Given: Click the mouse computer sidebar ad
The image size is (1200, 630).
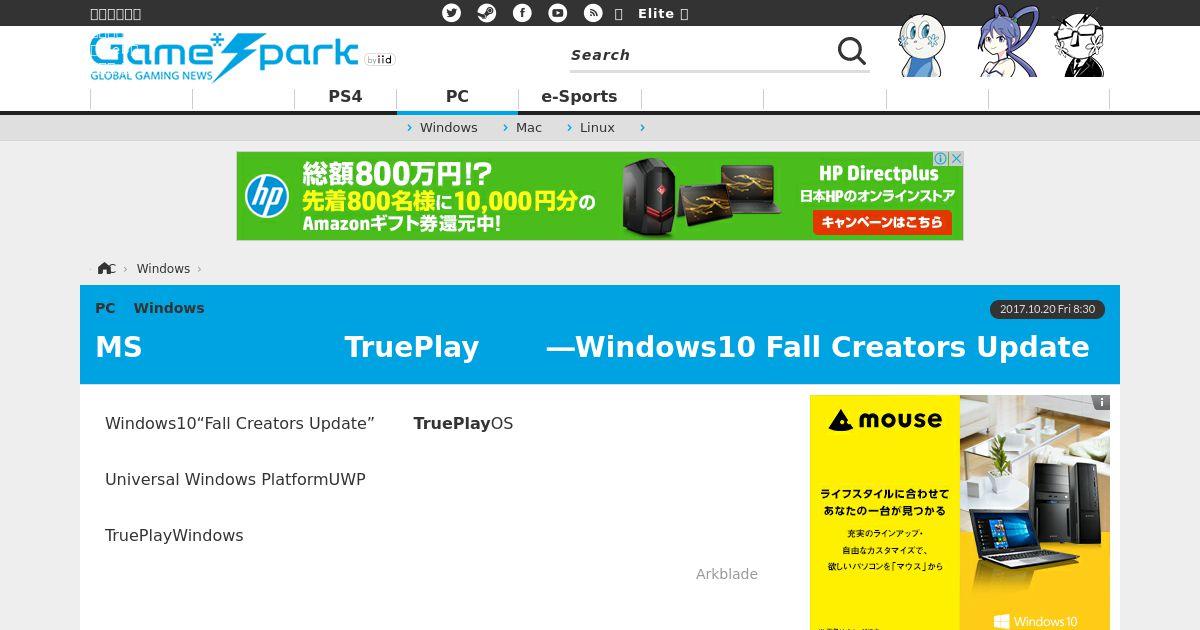Looking at the screenshot, I should coord(960,512).
